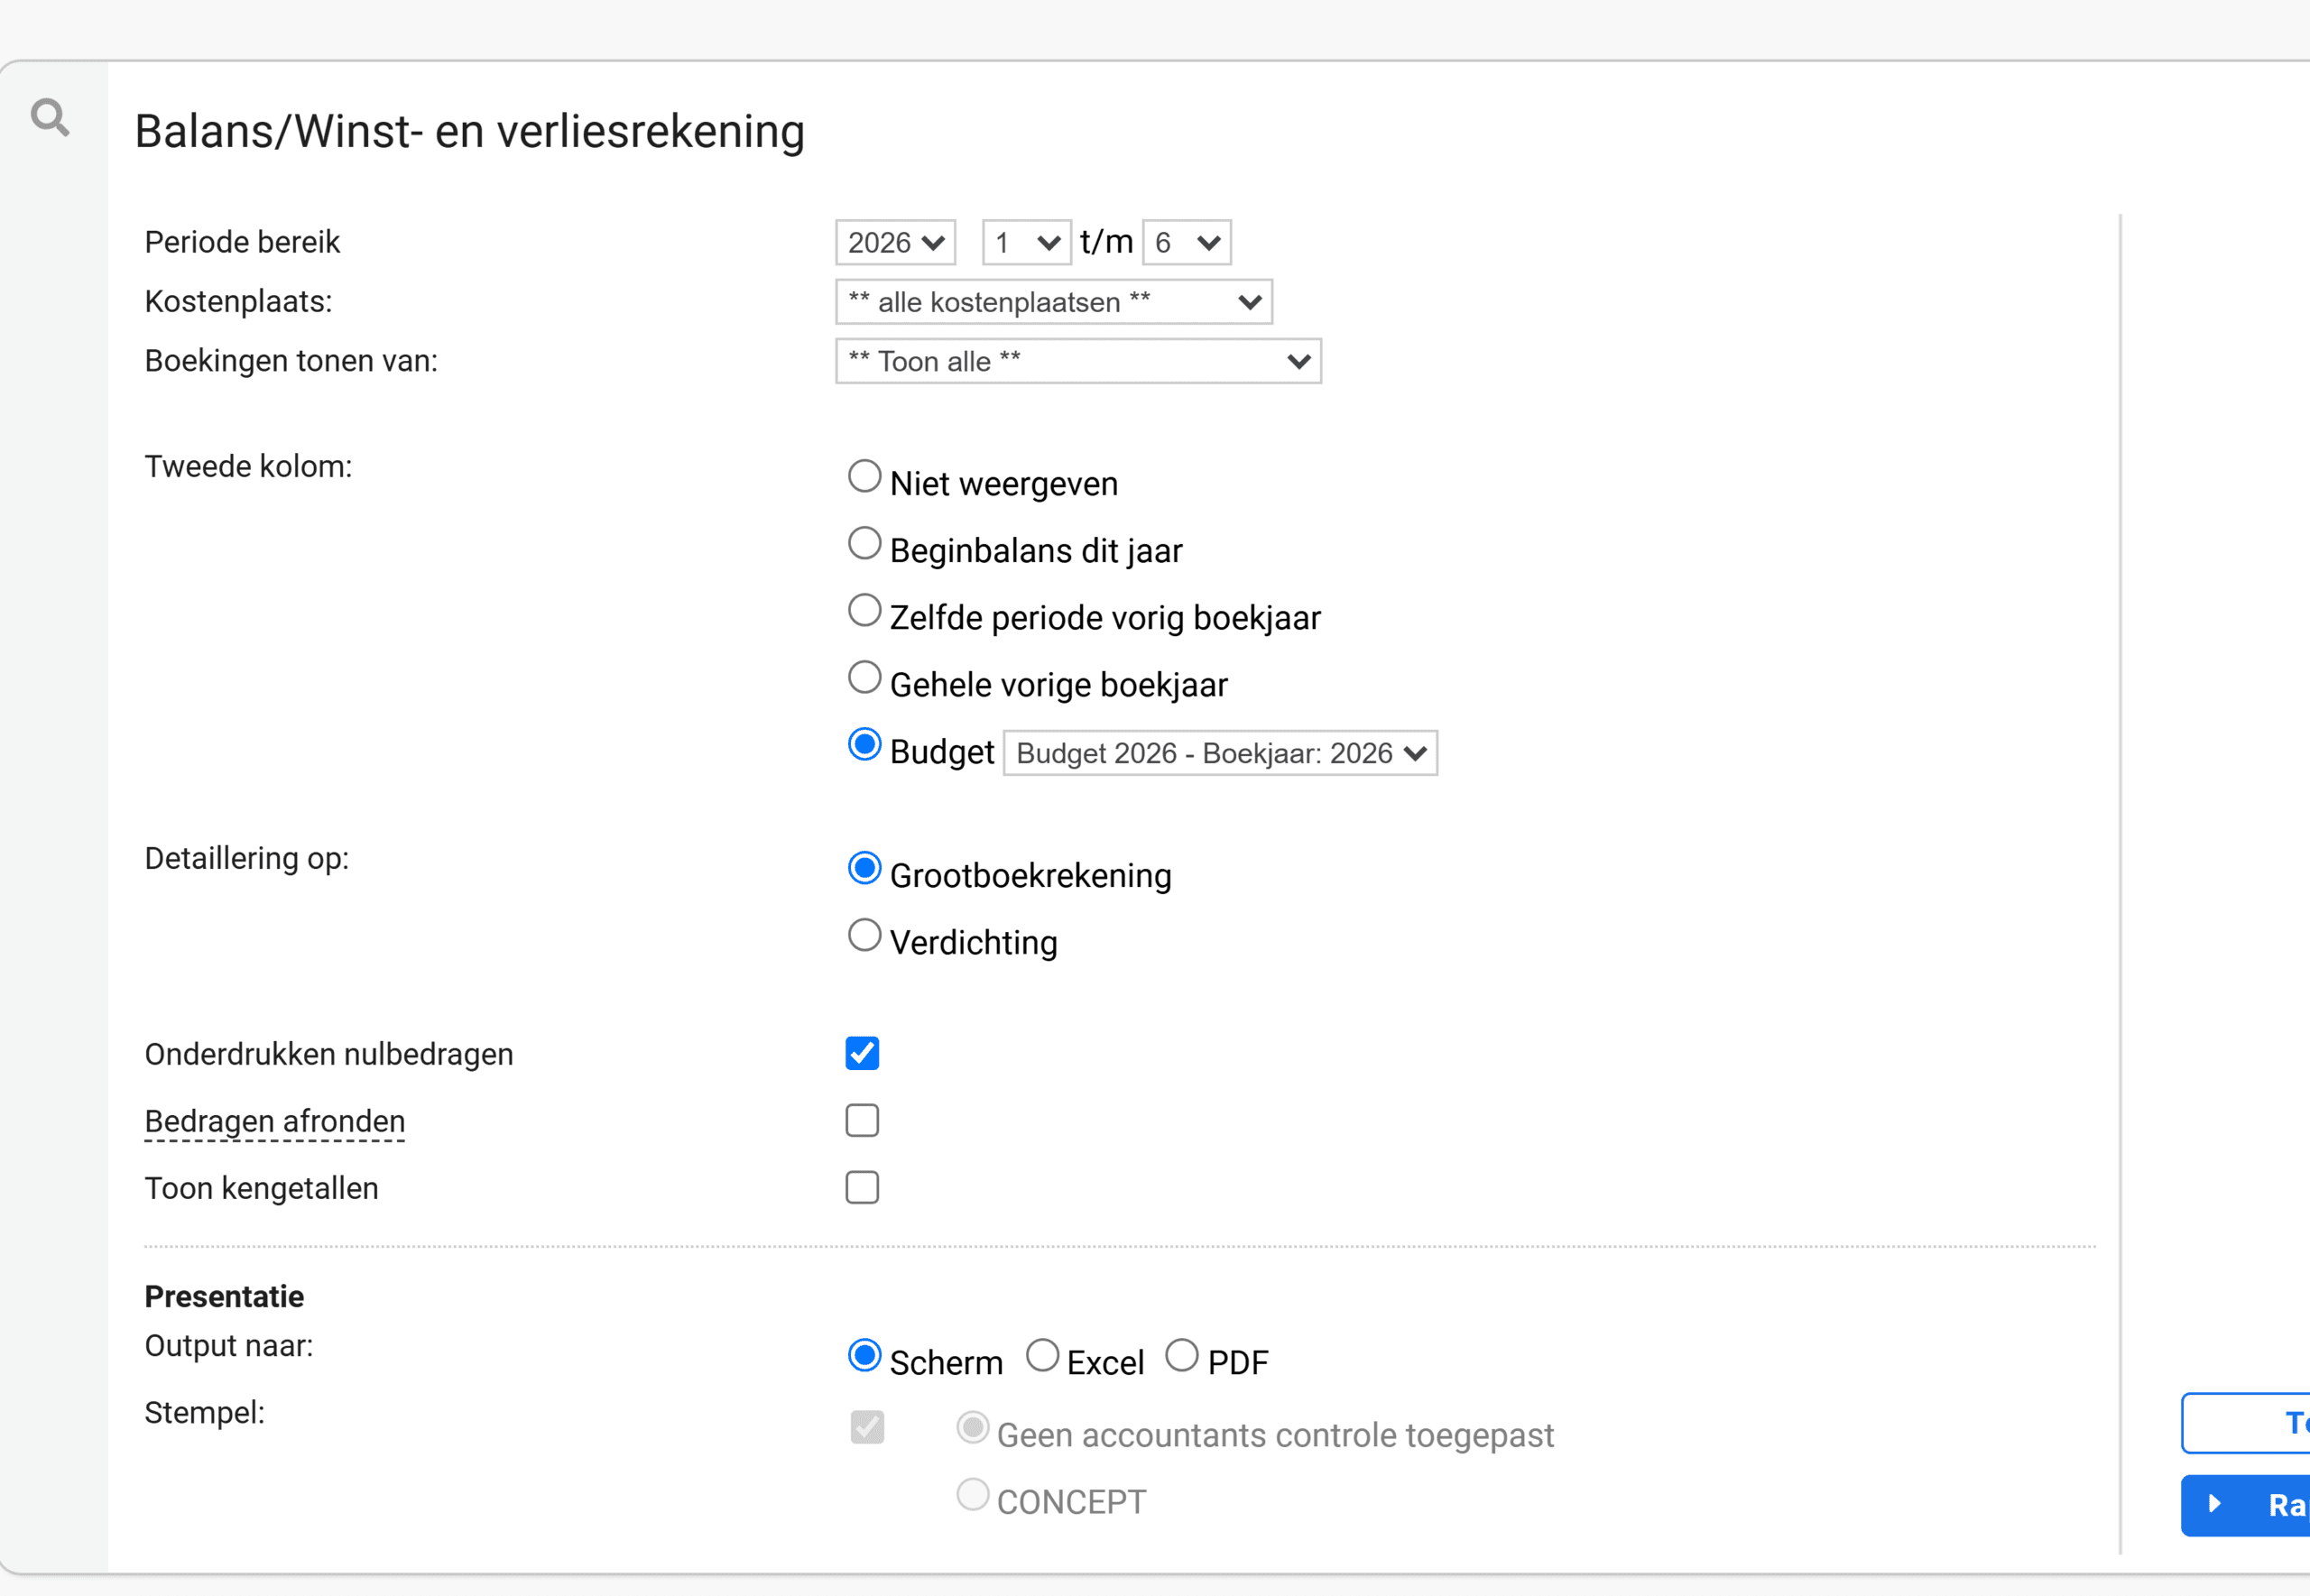Select Grootboekrekening detail level
2310x1596 pixels.
pyautogui.click(x=864, y=868)
